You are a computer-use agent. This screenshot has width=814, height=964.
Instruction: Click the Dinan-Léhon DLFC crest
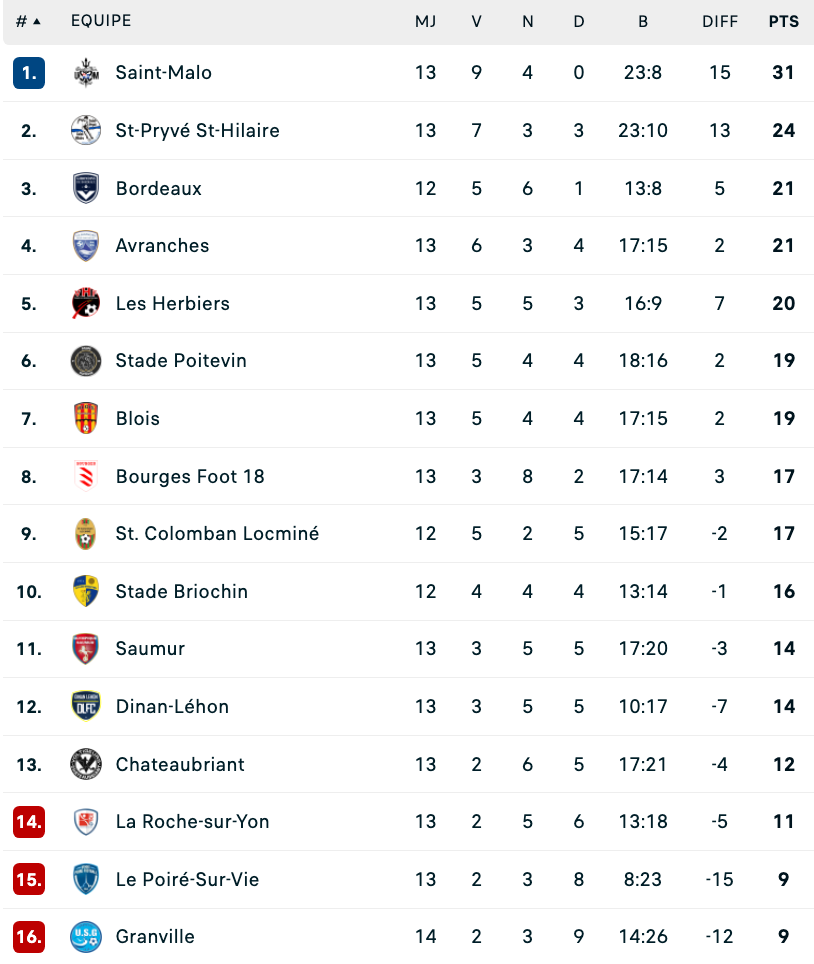tap(86, 706)
